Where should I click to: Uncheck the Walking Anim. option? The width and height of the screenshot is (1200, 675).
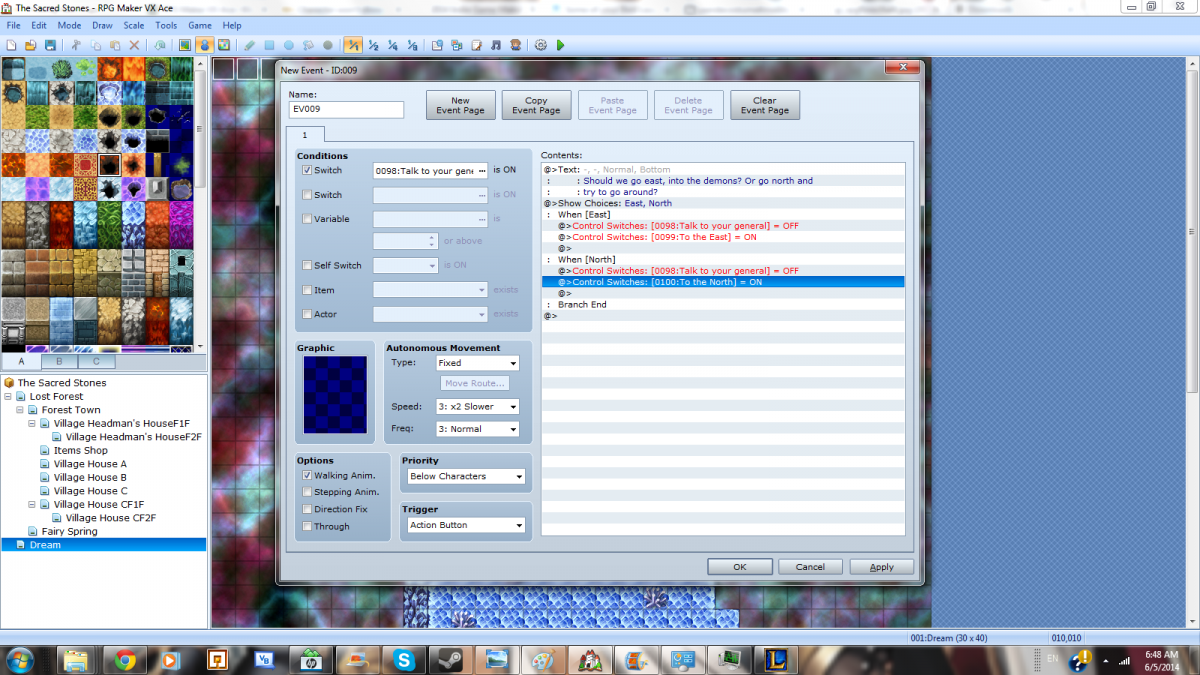tap(307, 476)
